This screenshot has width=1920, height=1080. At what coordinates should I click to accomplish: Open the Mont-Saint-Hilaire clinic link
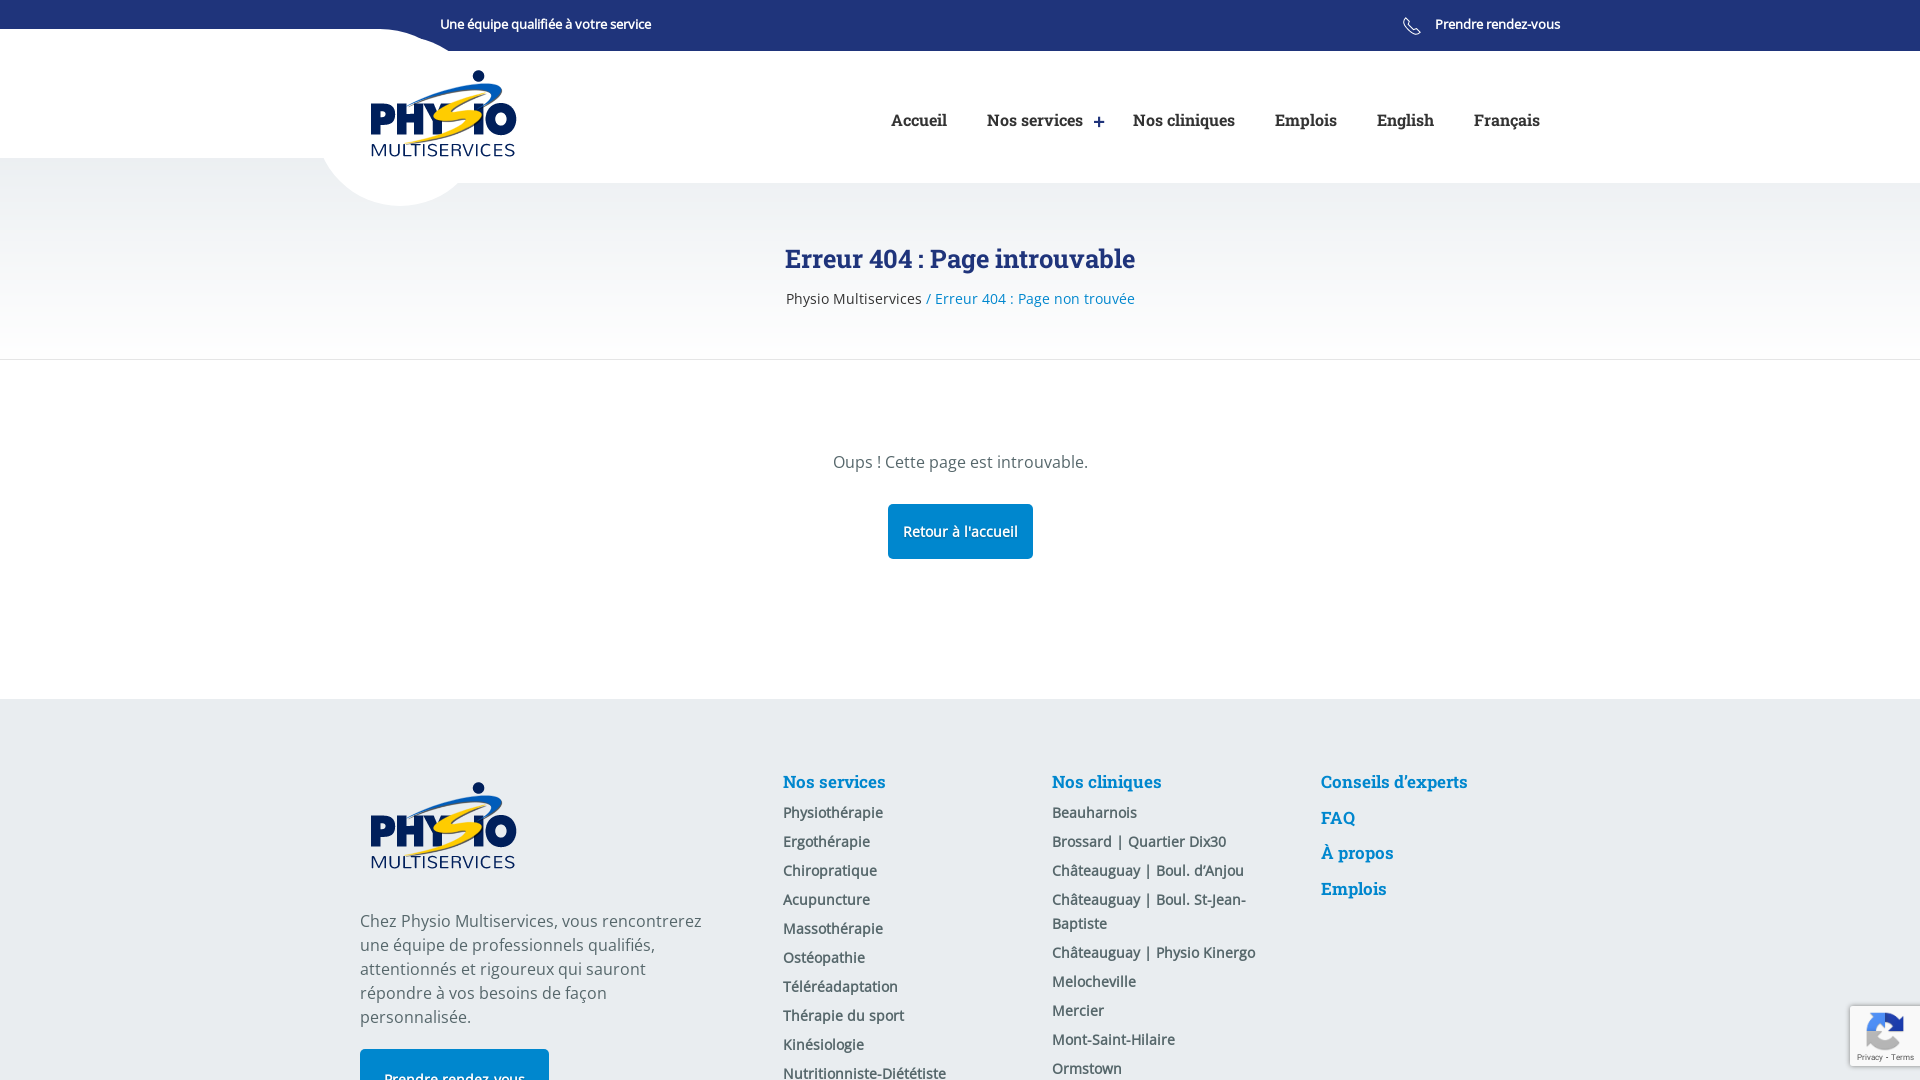[x=1112, y=1040]
